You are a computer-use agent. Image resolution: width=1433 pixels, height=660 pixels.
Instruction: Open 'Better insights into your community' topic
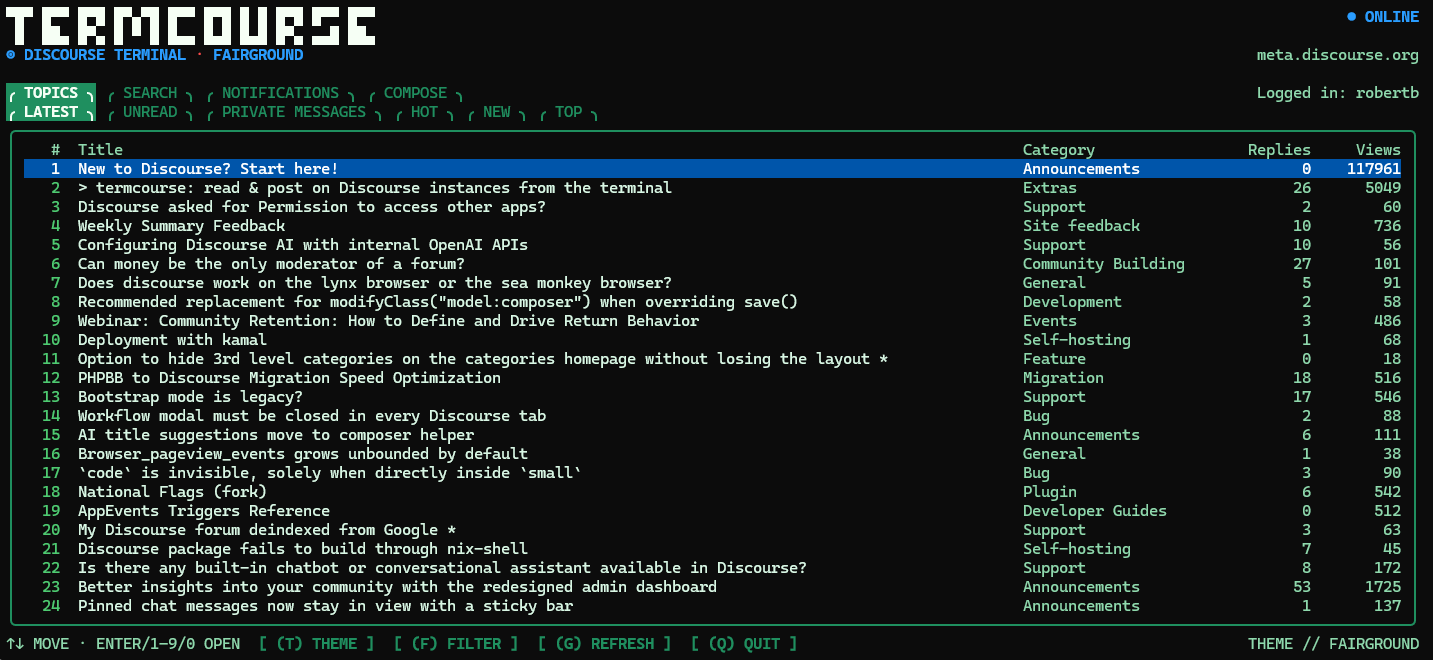pyautogui.click(x=712, y=587)
